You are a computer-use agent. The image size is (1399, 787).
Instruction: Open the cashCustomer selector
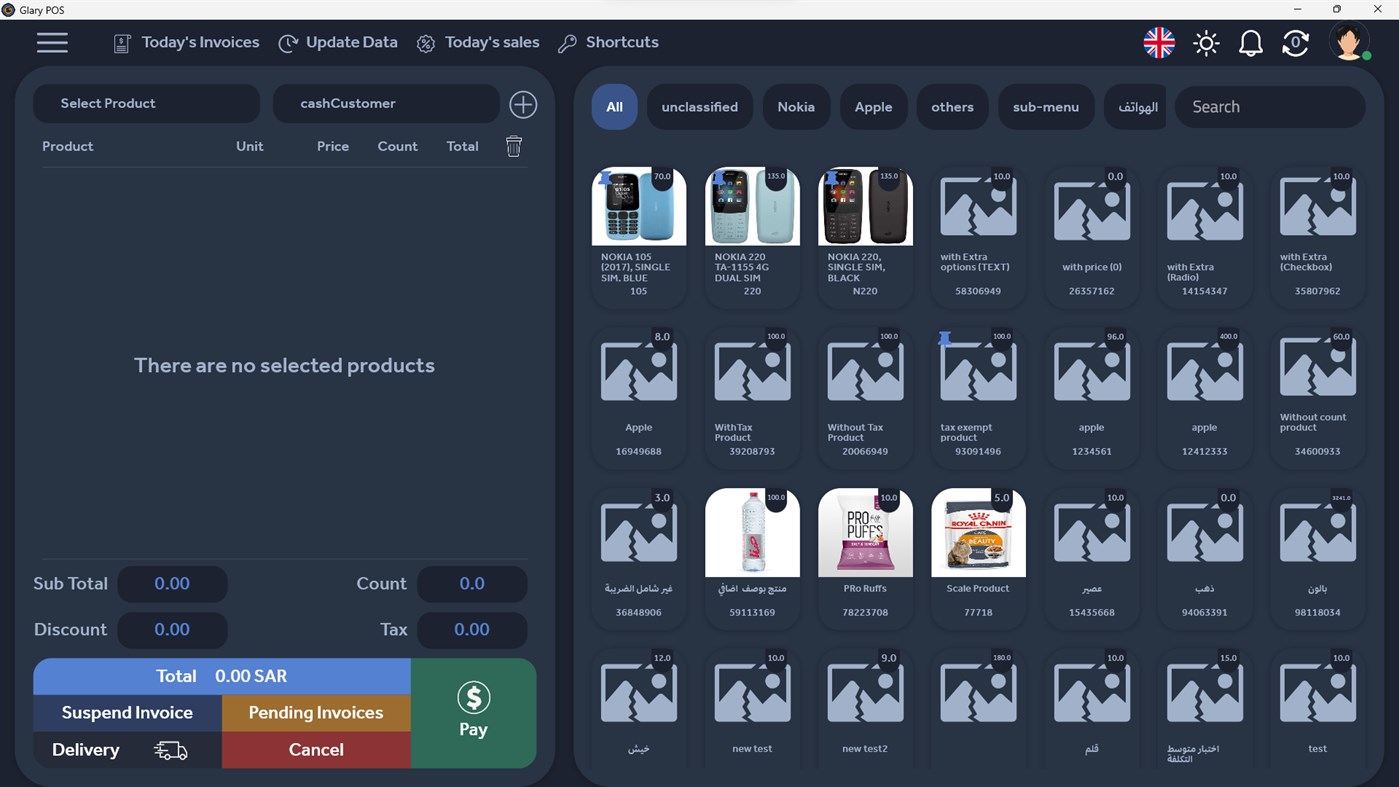point(385,103)
